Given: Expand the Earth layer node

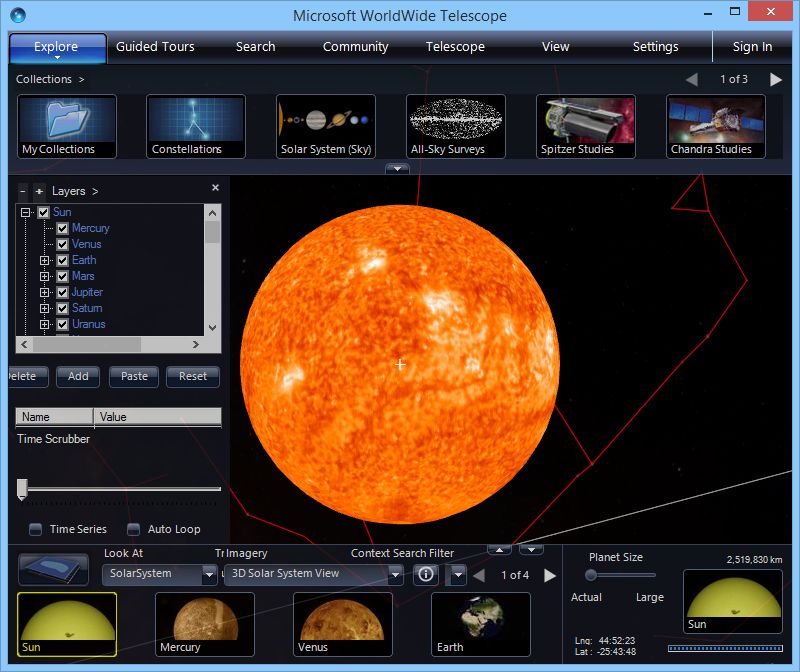Looking at the screenshot, I should [44, 261].
